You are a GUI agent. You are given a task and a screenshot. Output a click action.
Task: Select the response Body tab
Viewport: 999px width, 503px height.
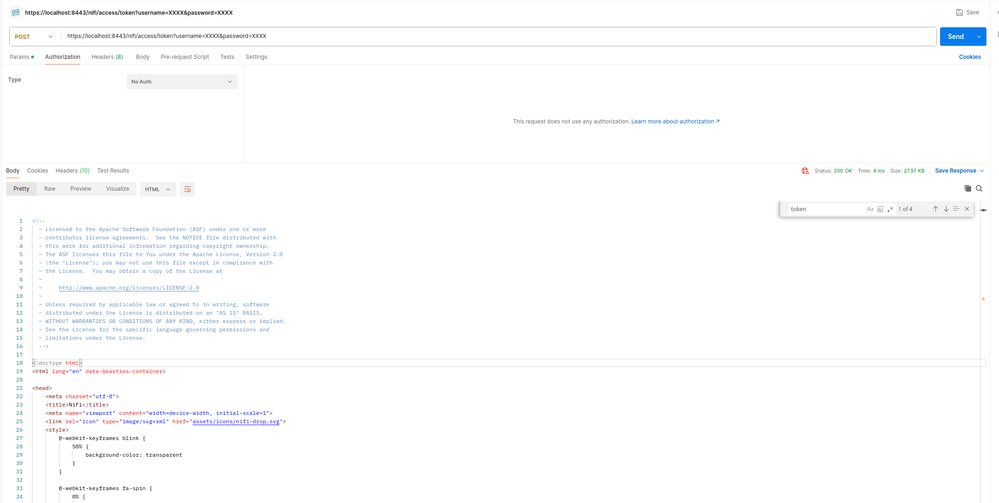click(13, 171)
